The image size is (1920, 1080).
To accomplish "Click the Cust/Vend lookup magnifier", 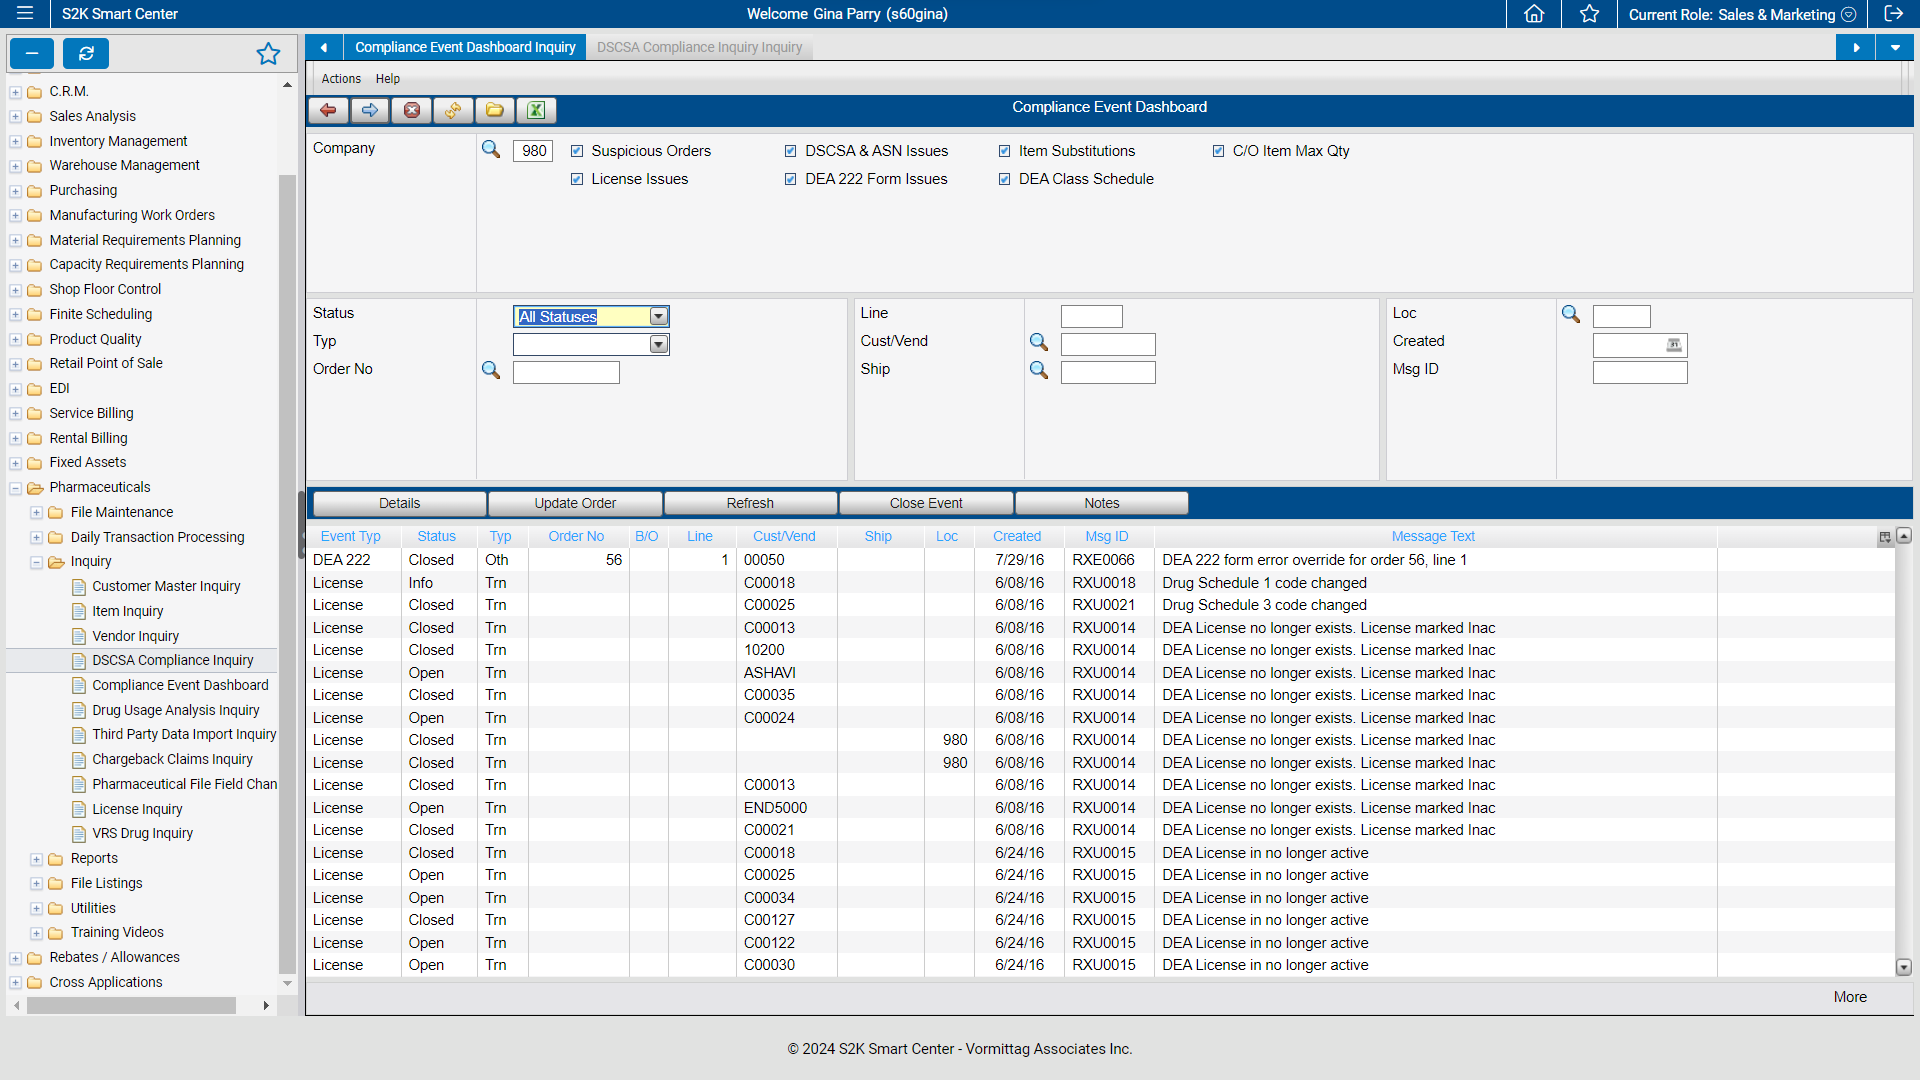I will click(1039, 343).
